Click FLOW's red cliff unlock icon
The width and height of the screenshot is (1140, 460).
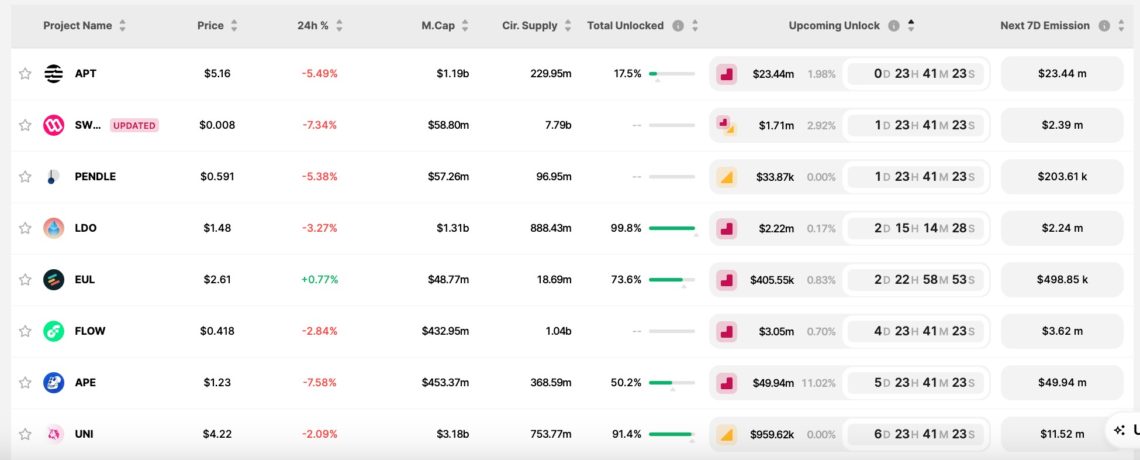[726, 331]
